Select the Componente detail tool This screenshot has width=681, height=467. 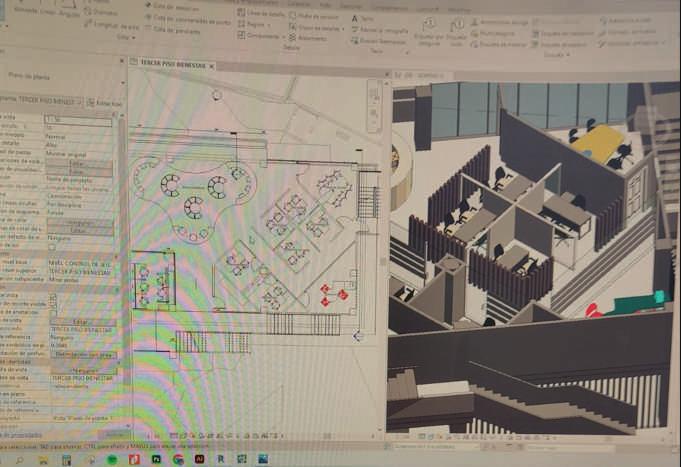tap(259, 36)
